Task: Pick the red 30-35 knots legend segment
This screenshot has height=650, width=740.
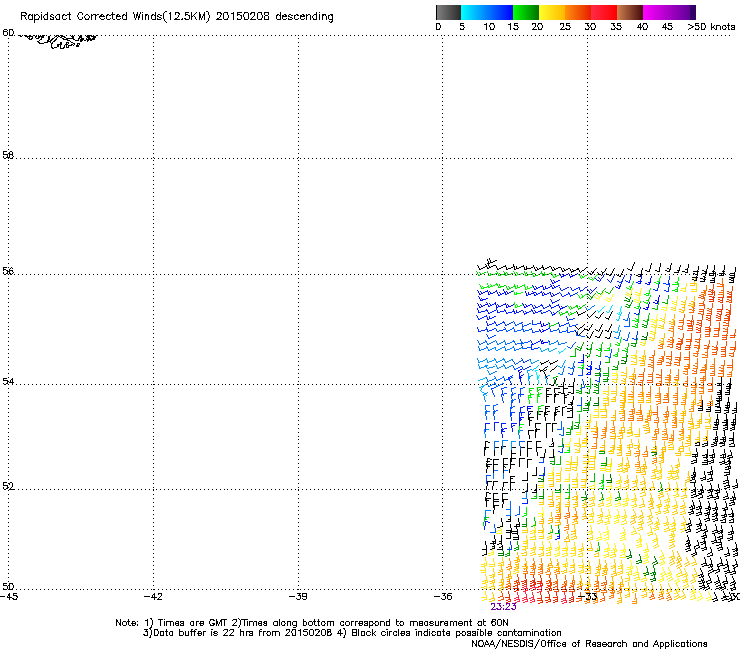Action: pos(604,12)
